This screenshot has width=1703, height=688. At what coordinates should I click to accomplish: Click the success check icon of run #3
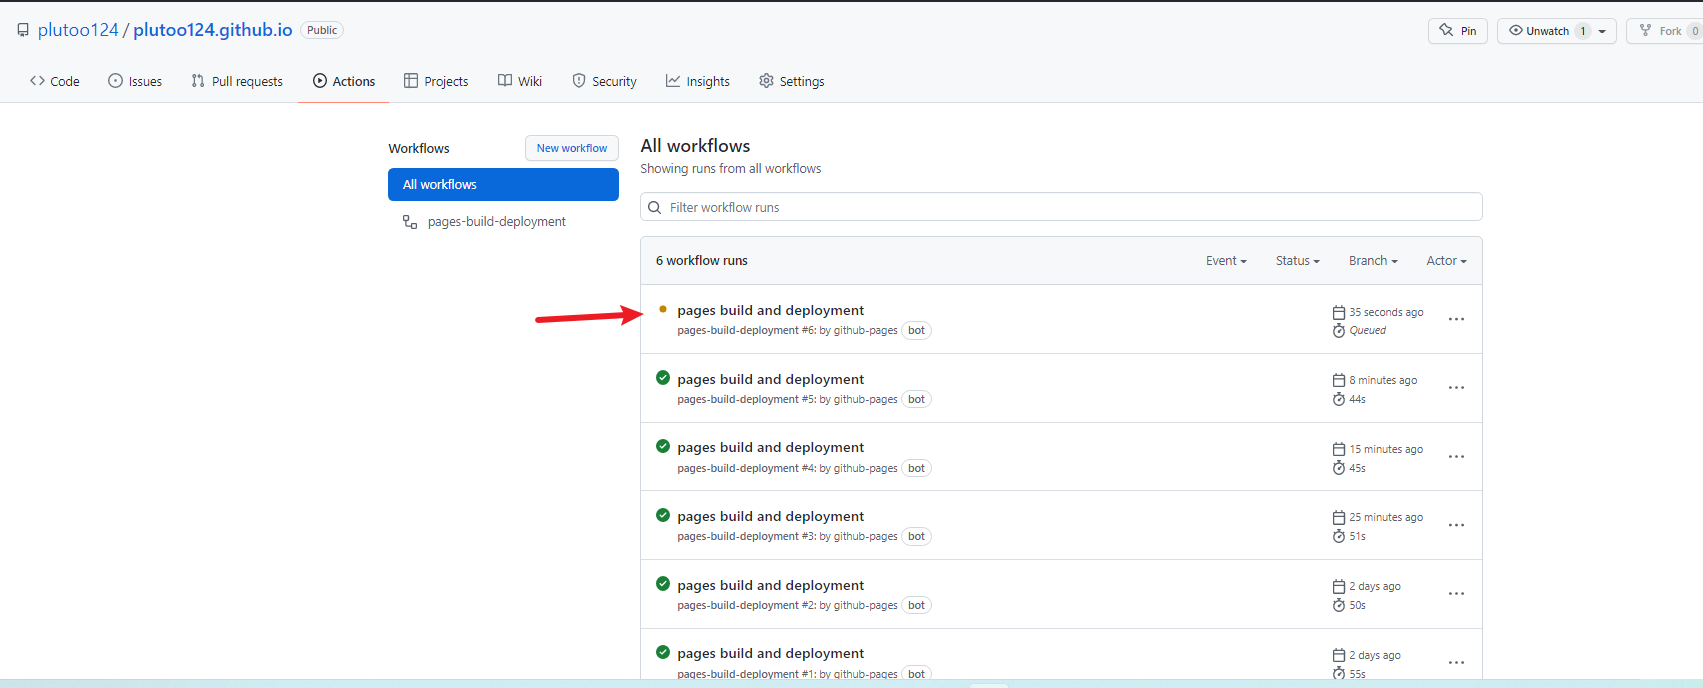663,515
